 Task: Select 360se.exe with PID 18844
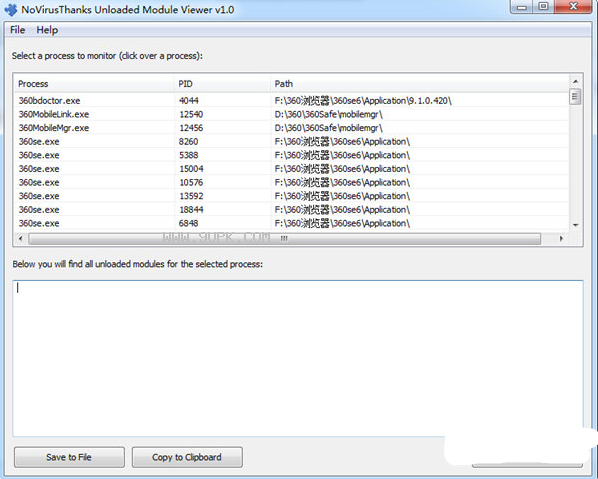coord(292,210)
